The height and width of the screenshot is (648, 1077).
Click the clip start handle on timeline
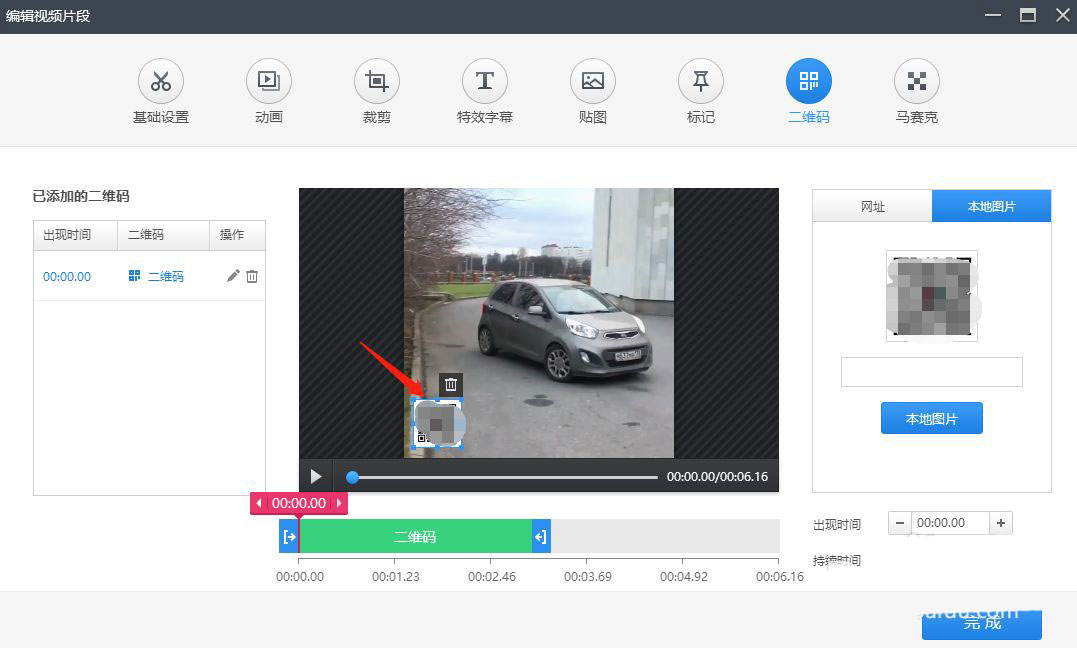289,536
